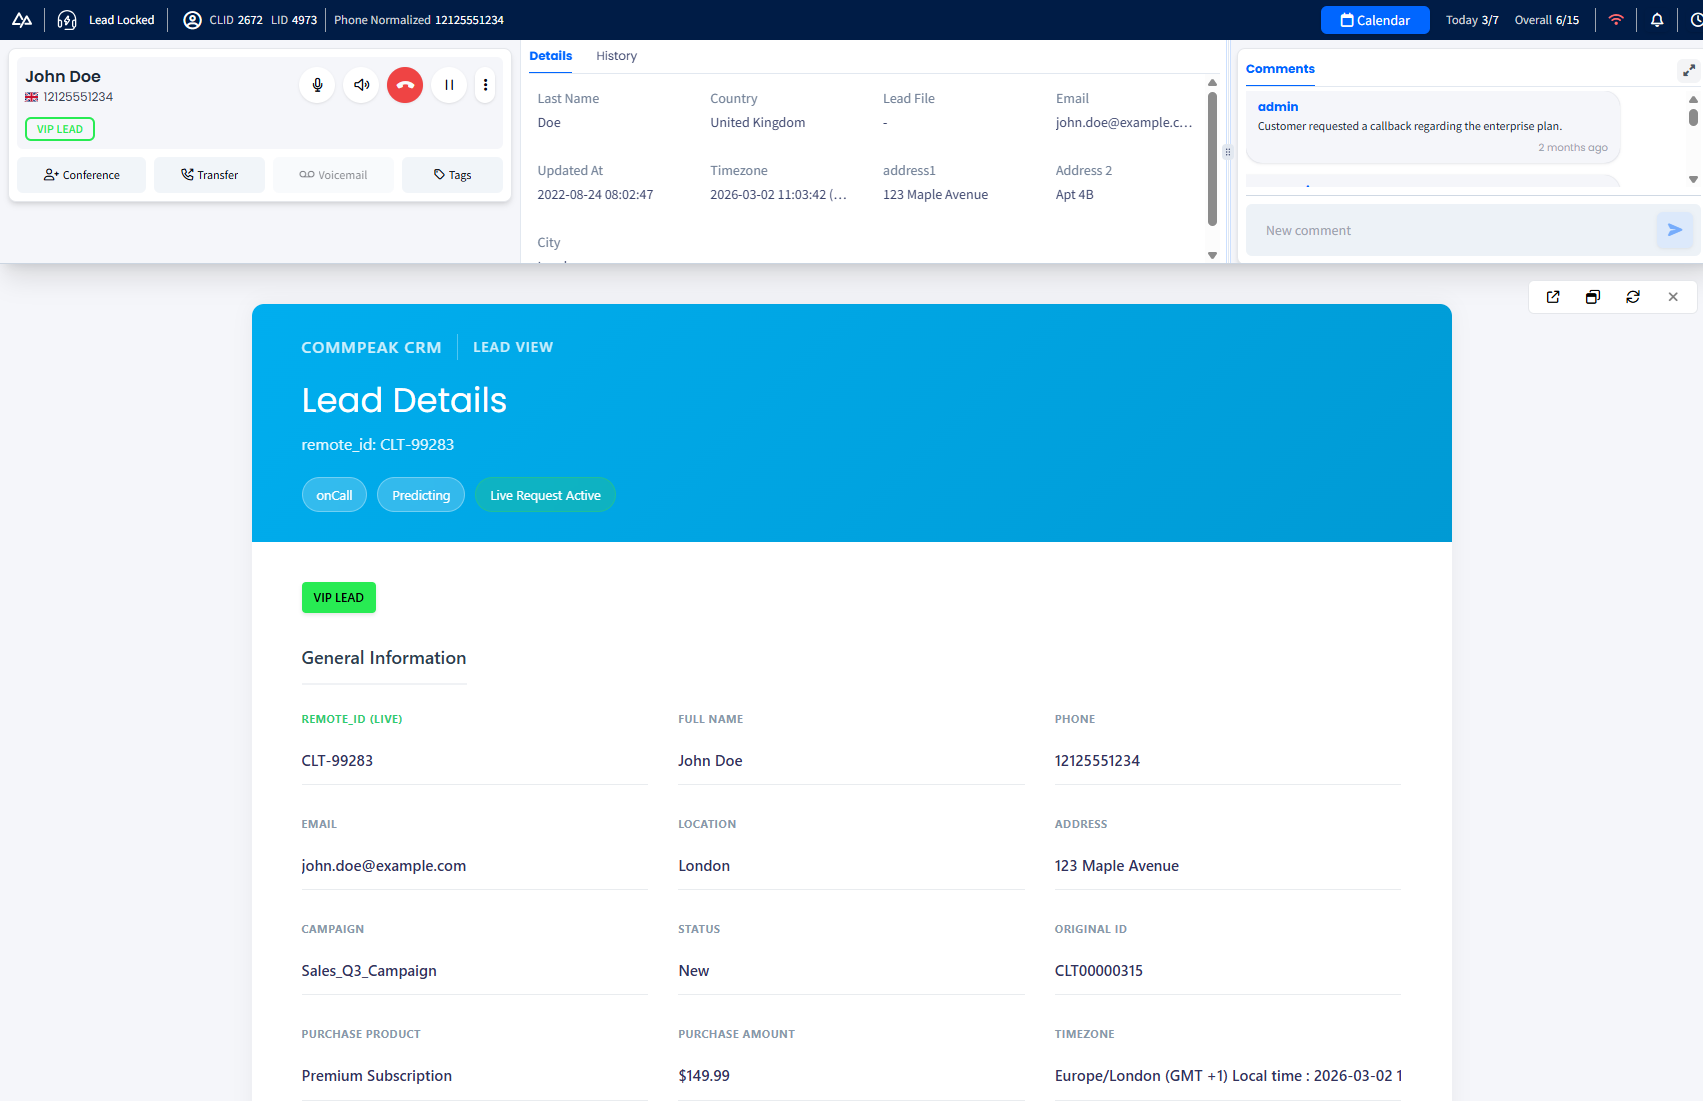Adjust the call speaker audio icon
Screen dimensions: 1703x1101
coord(360,85)
